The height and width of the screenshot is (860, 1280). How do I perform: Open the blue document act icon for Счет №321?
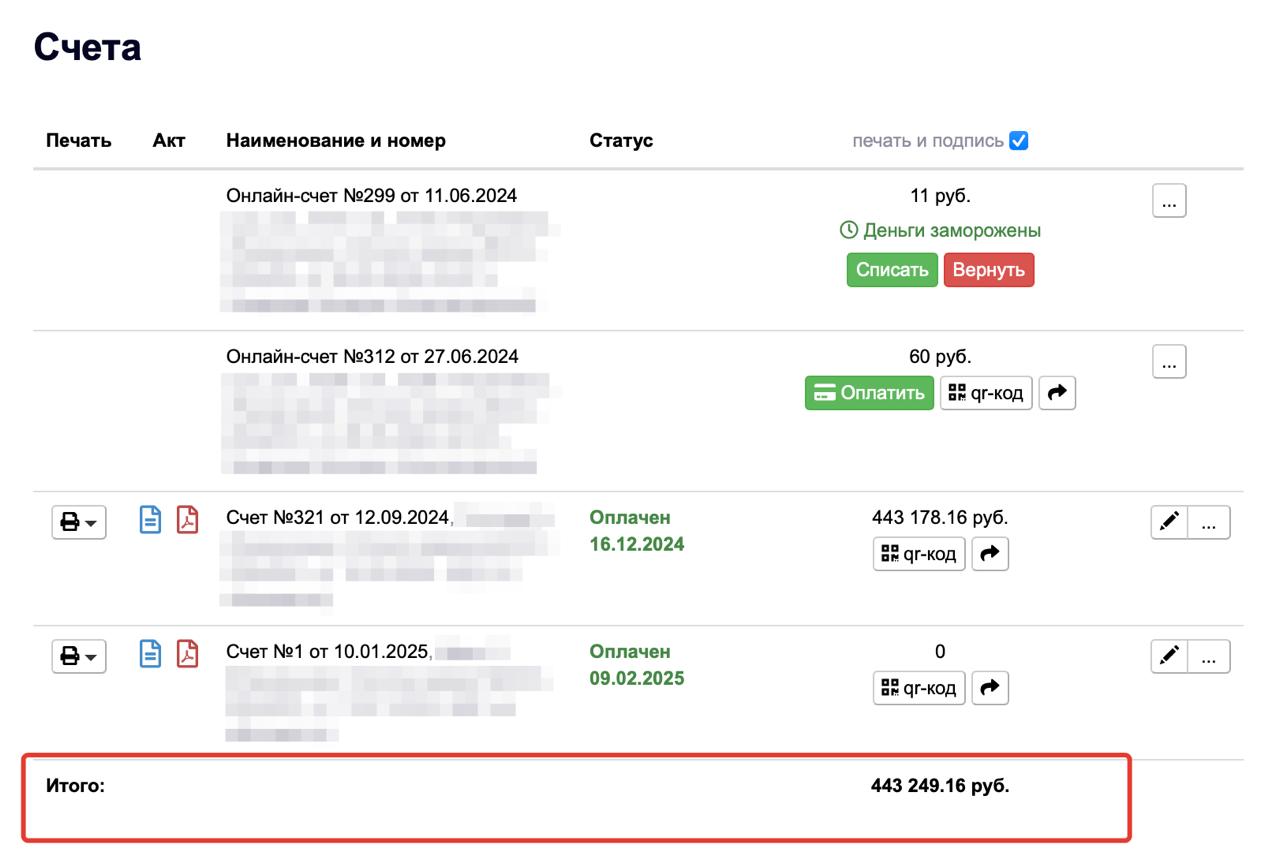click(x=149, y=520)
